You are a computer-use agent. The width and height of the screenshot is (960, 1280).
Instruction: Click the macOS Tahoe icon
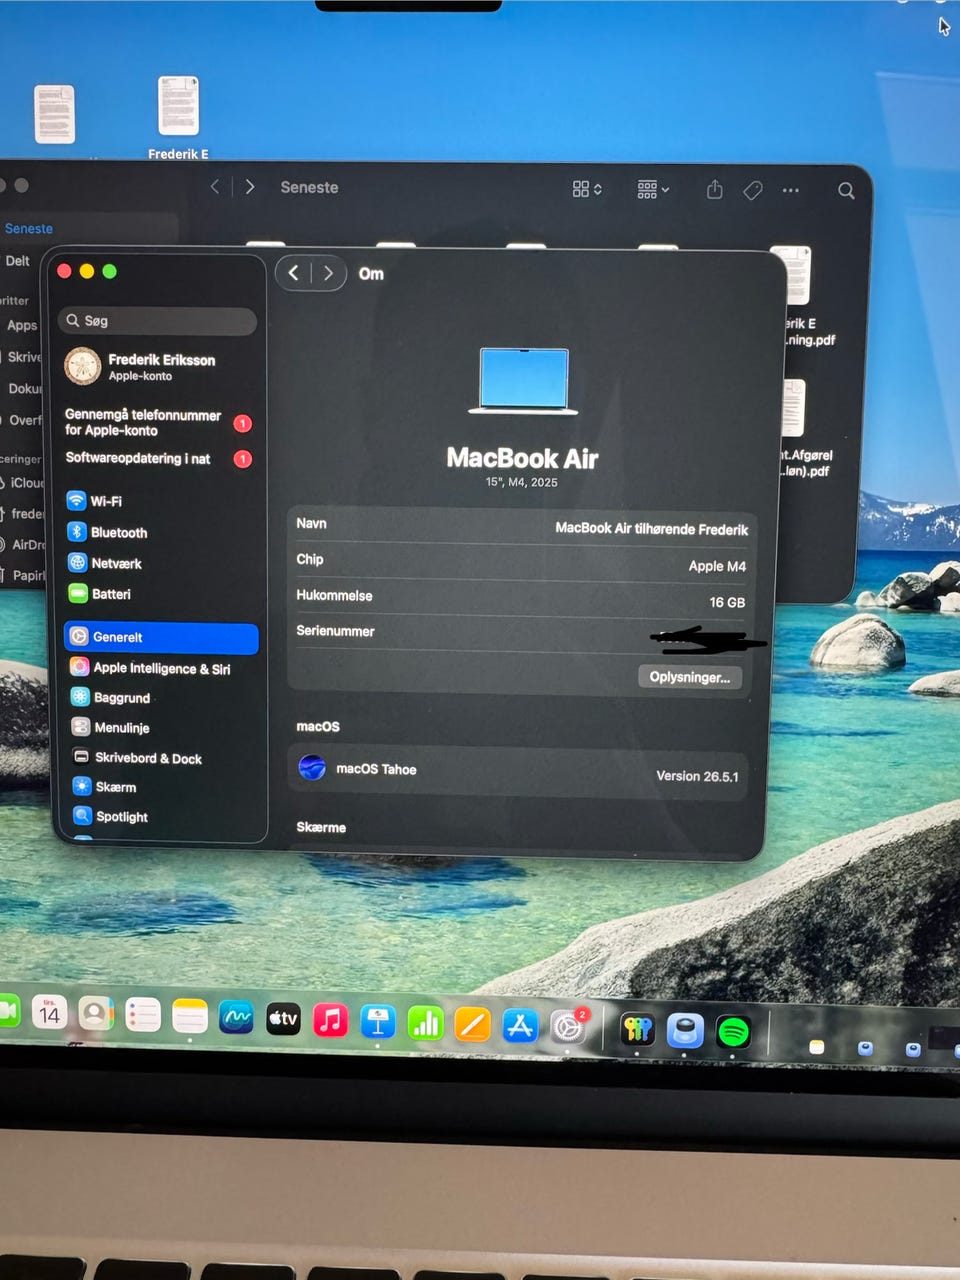coord(312,768)
